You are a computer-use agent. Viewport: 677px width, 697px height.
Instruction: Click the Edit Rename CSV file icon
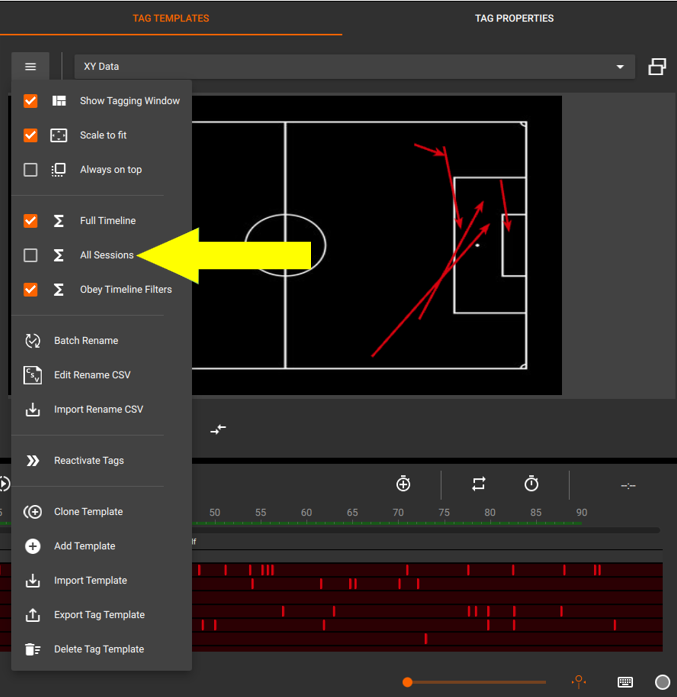pos(32,375)
